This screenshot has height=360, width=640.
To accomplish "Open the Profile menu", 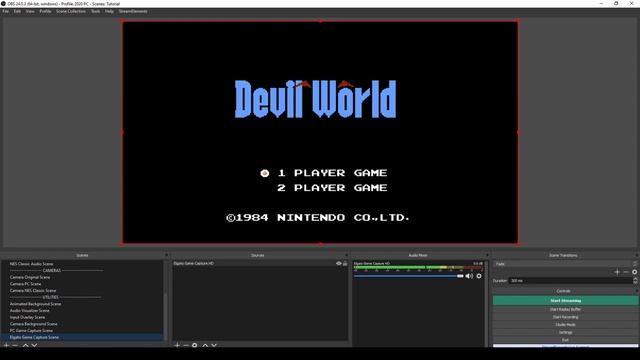I will coord(45,11).
